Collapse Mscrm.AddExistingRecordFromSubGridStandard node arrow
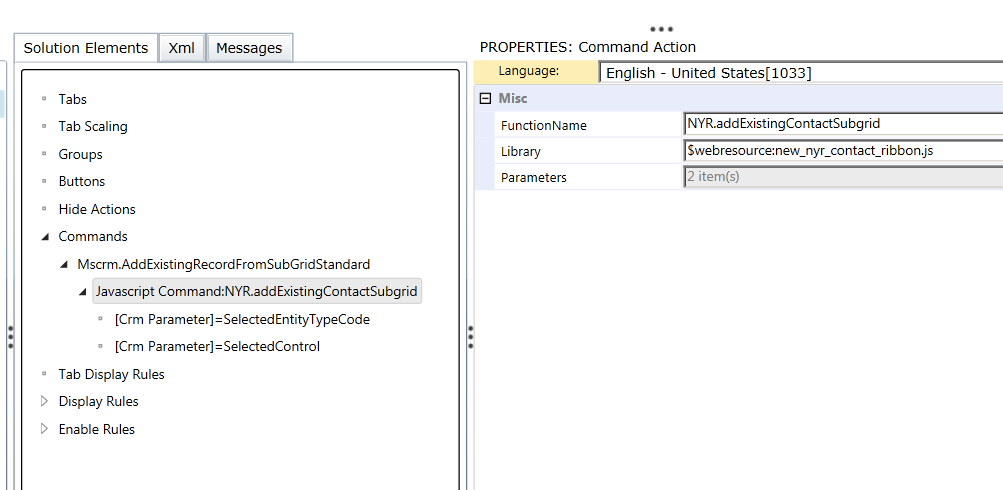Image resolution: width=1003 pixels, height=490 pixels. click(63, 265)
